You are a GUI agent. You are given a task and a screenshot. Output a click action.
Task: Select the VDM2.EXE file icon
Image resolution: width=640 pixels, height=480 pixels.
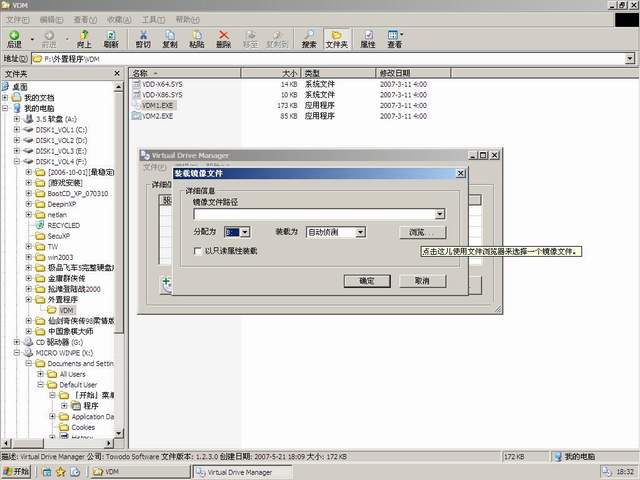click(137, 116)
